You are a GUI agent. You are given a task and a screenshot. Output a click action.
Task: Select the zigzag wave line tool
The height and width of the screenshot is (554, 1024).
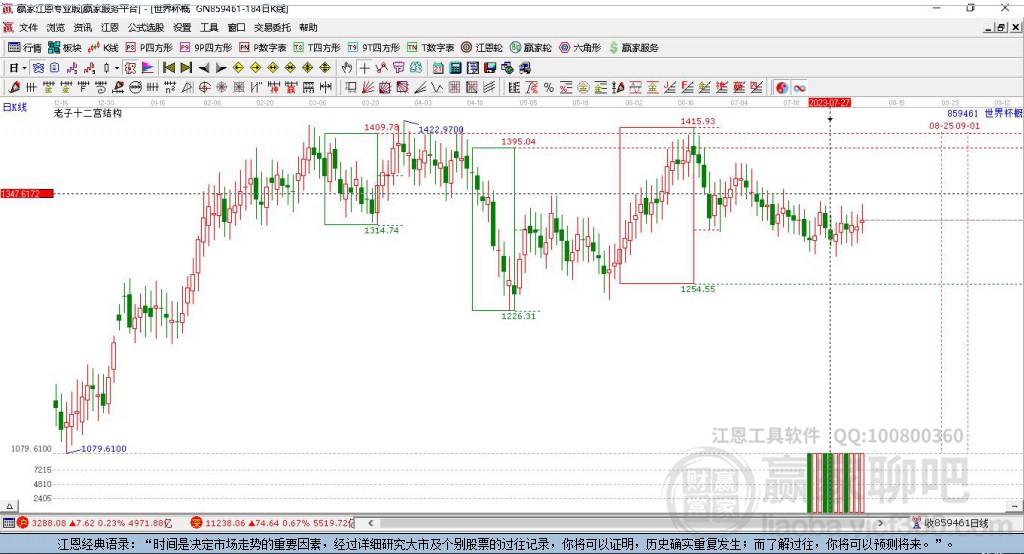tap(436, 88)
